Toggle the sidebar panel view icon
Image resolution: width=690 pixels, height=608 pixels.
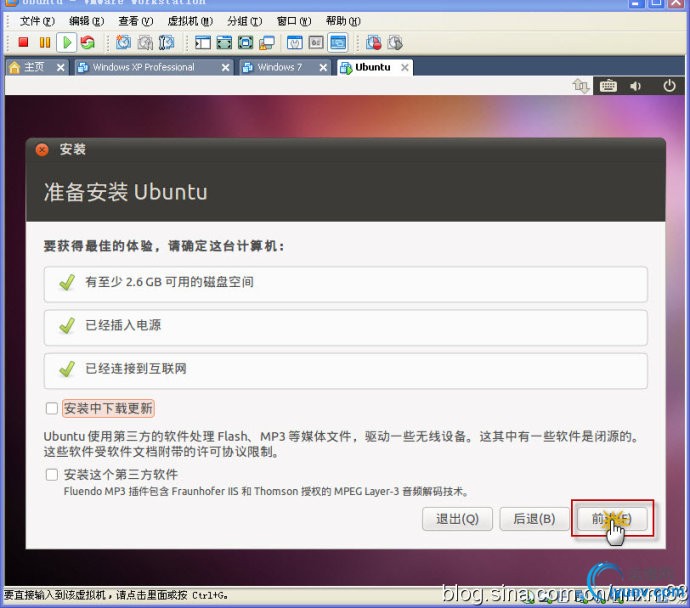click(203, 42)
